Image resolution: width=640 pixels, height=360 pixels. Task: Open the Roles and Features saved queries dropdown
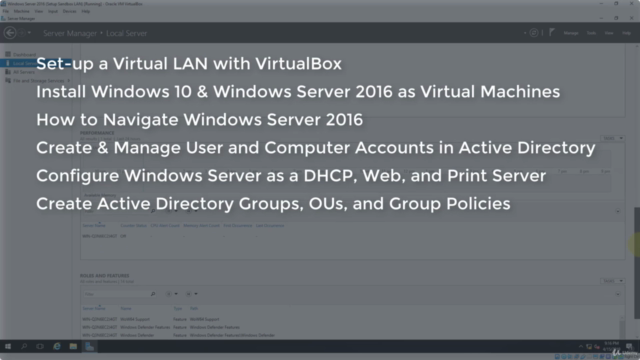pos(192,294)
